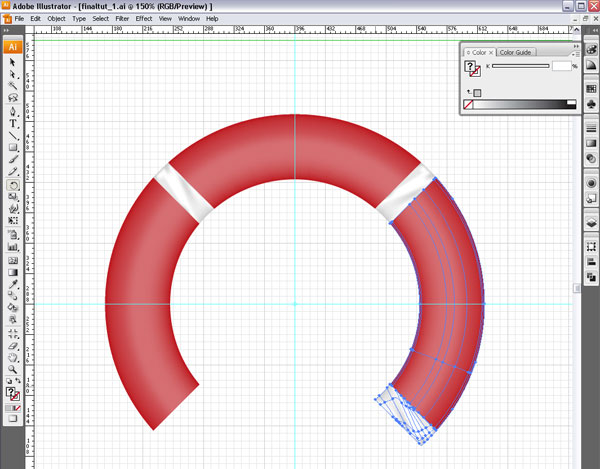Image resolution: width=600 pixels, height=469 pixels.
Task: Select the Type tool
Action: coord(13,124)
